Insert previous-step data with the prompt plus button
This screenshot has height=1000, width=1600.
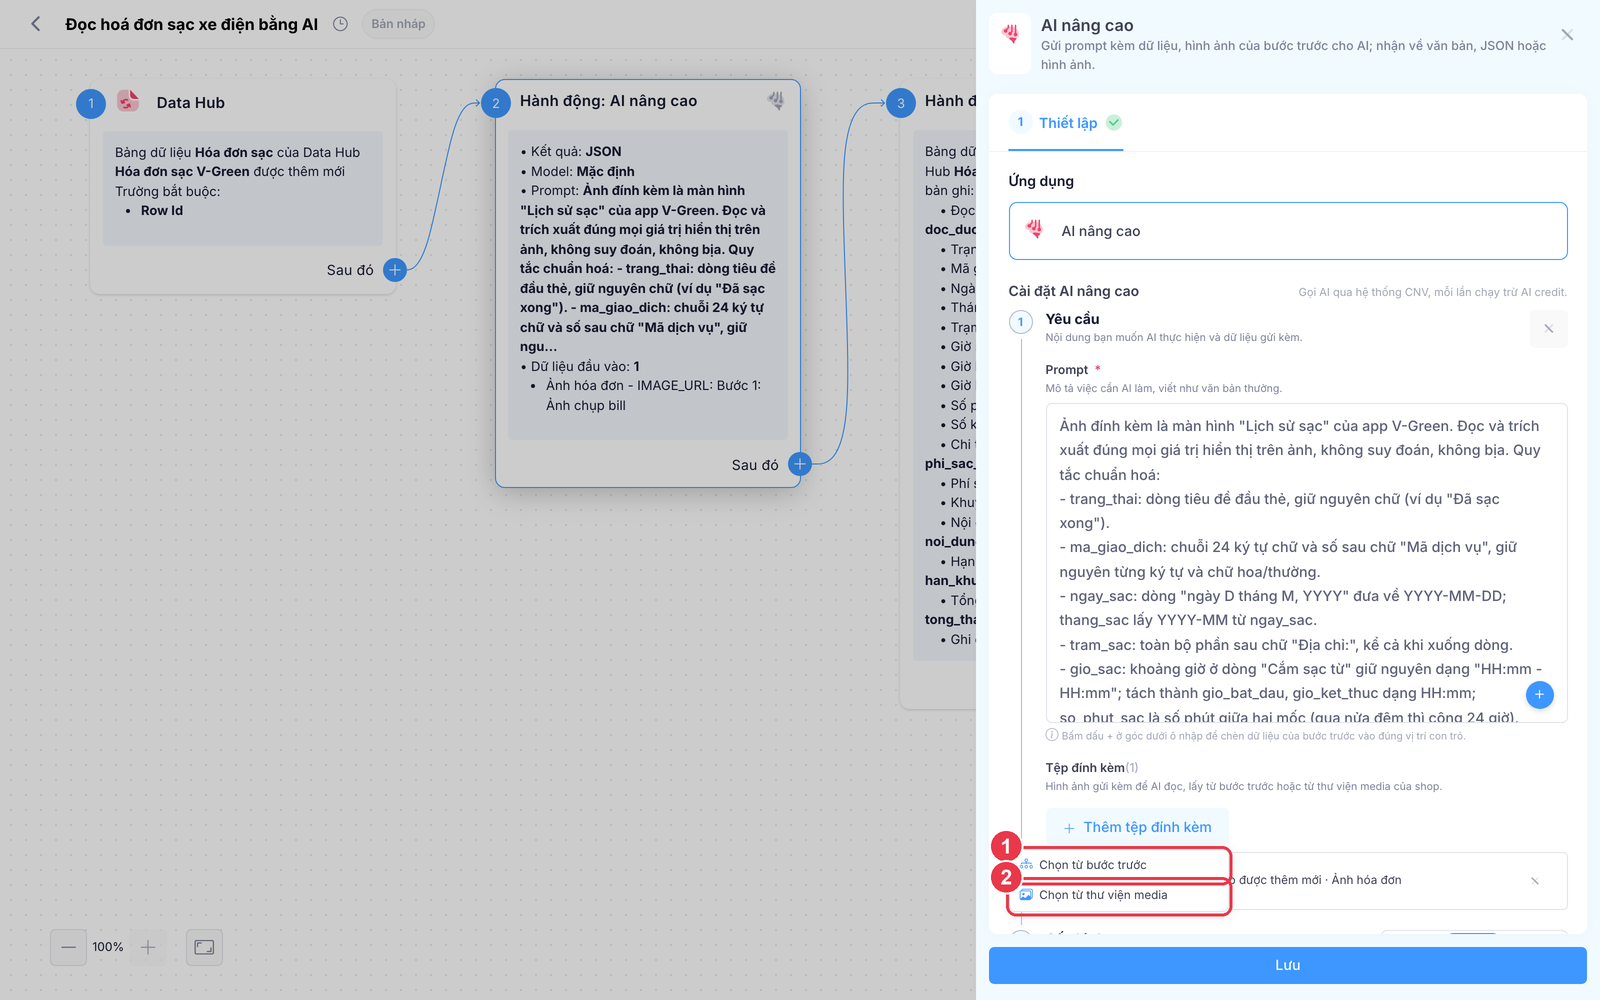coord(1540,695)
